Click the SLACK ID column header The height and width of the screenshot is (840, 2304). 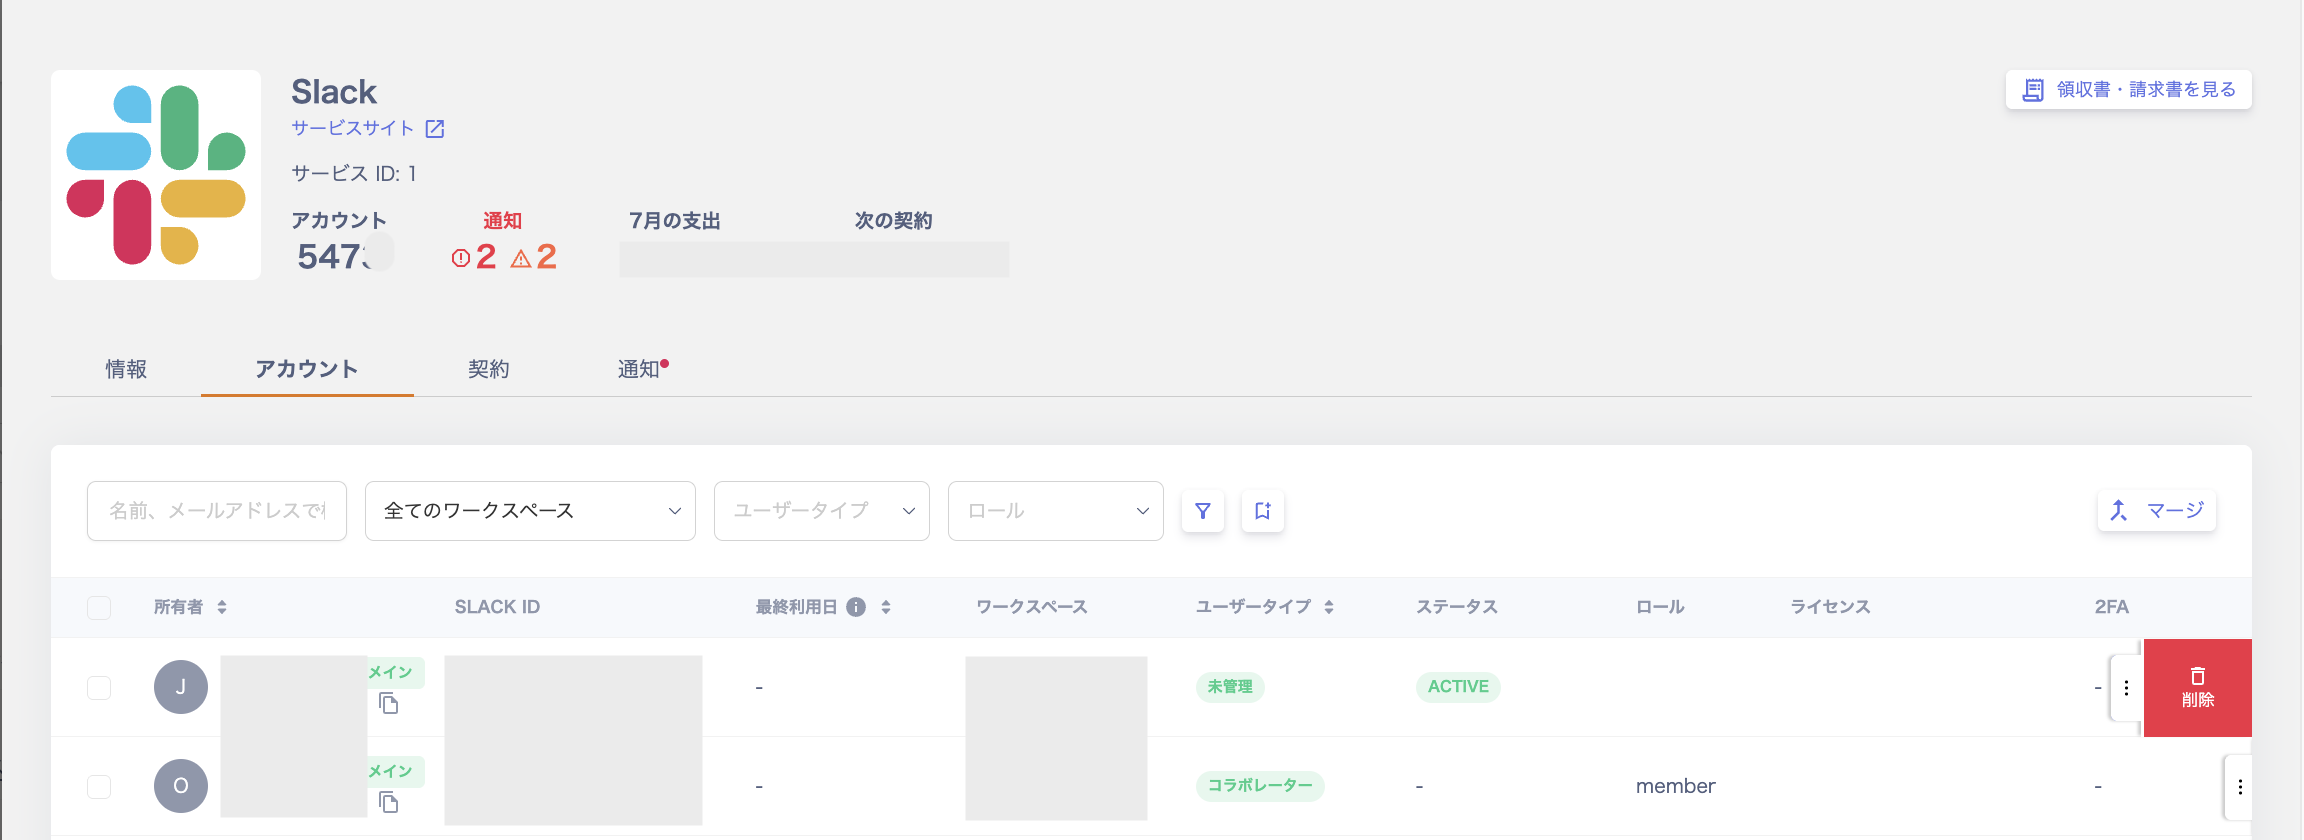point(497,607)
